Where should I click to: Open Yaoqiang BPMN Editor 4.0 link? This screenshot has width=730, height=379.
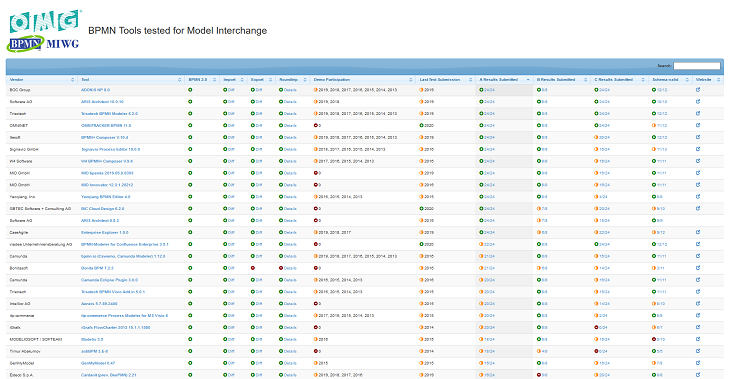106,196
